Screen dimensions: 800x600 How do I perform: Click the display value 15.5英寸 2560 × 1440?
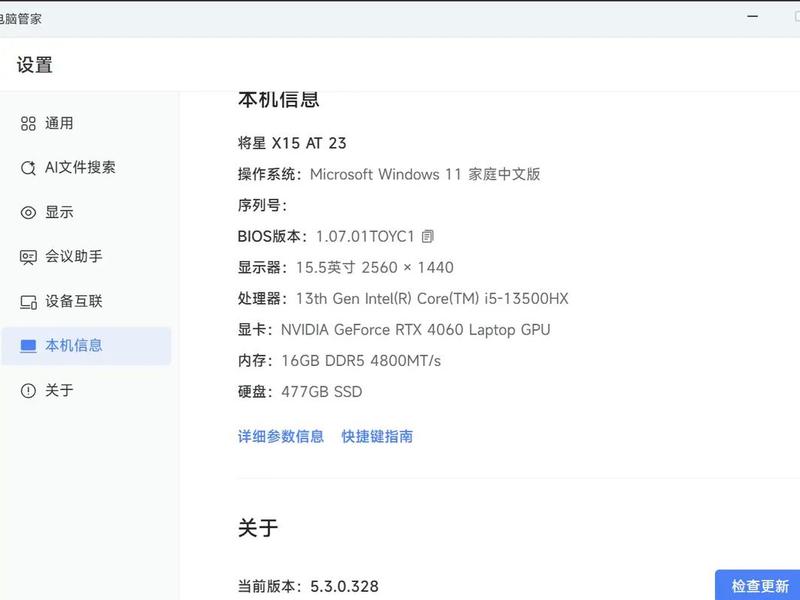(x=374, y=268)
